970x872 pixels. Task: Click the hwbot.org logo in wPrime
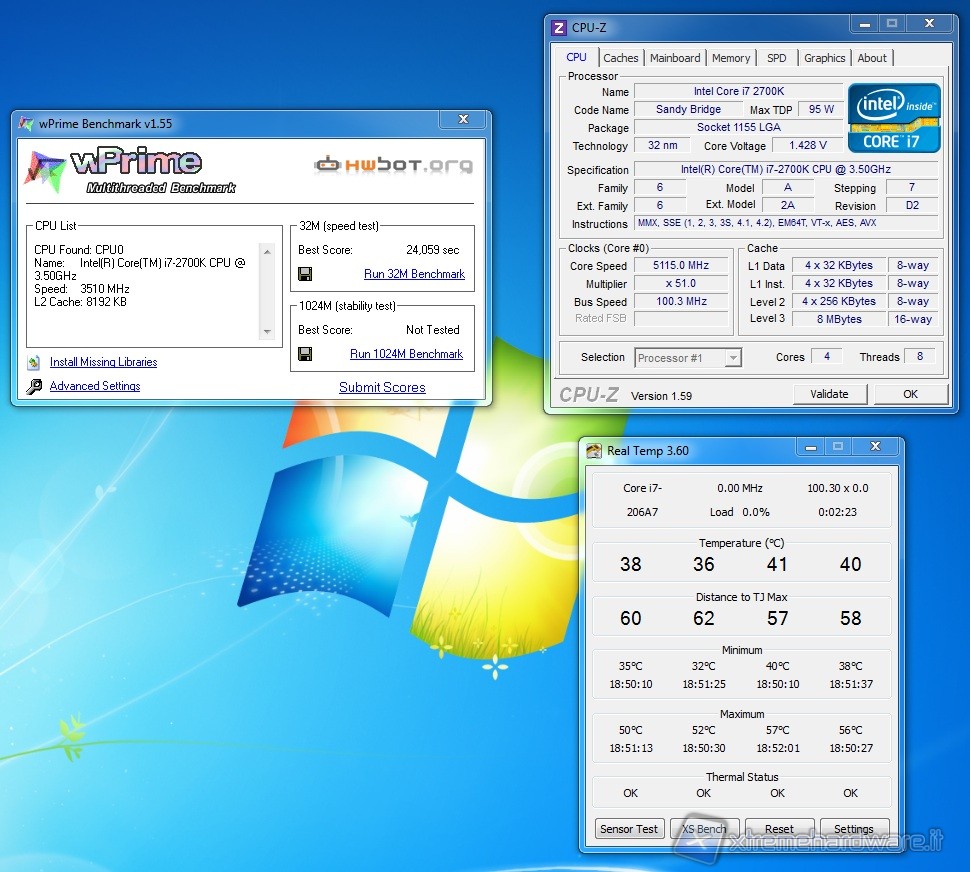pos(393,165)
